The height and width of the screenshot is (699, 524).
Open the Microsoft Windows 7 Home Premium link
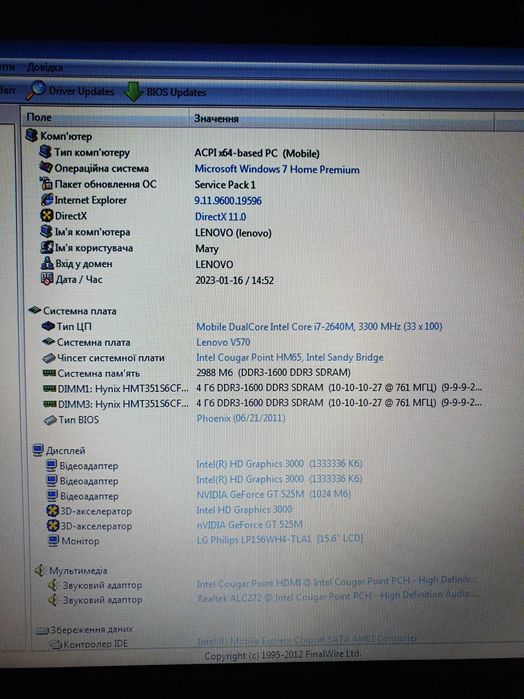pyautogui.click(x=277, y=169)
